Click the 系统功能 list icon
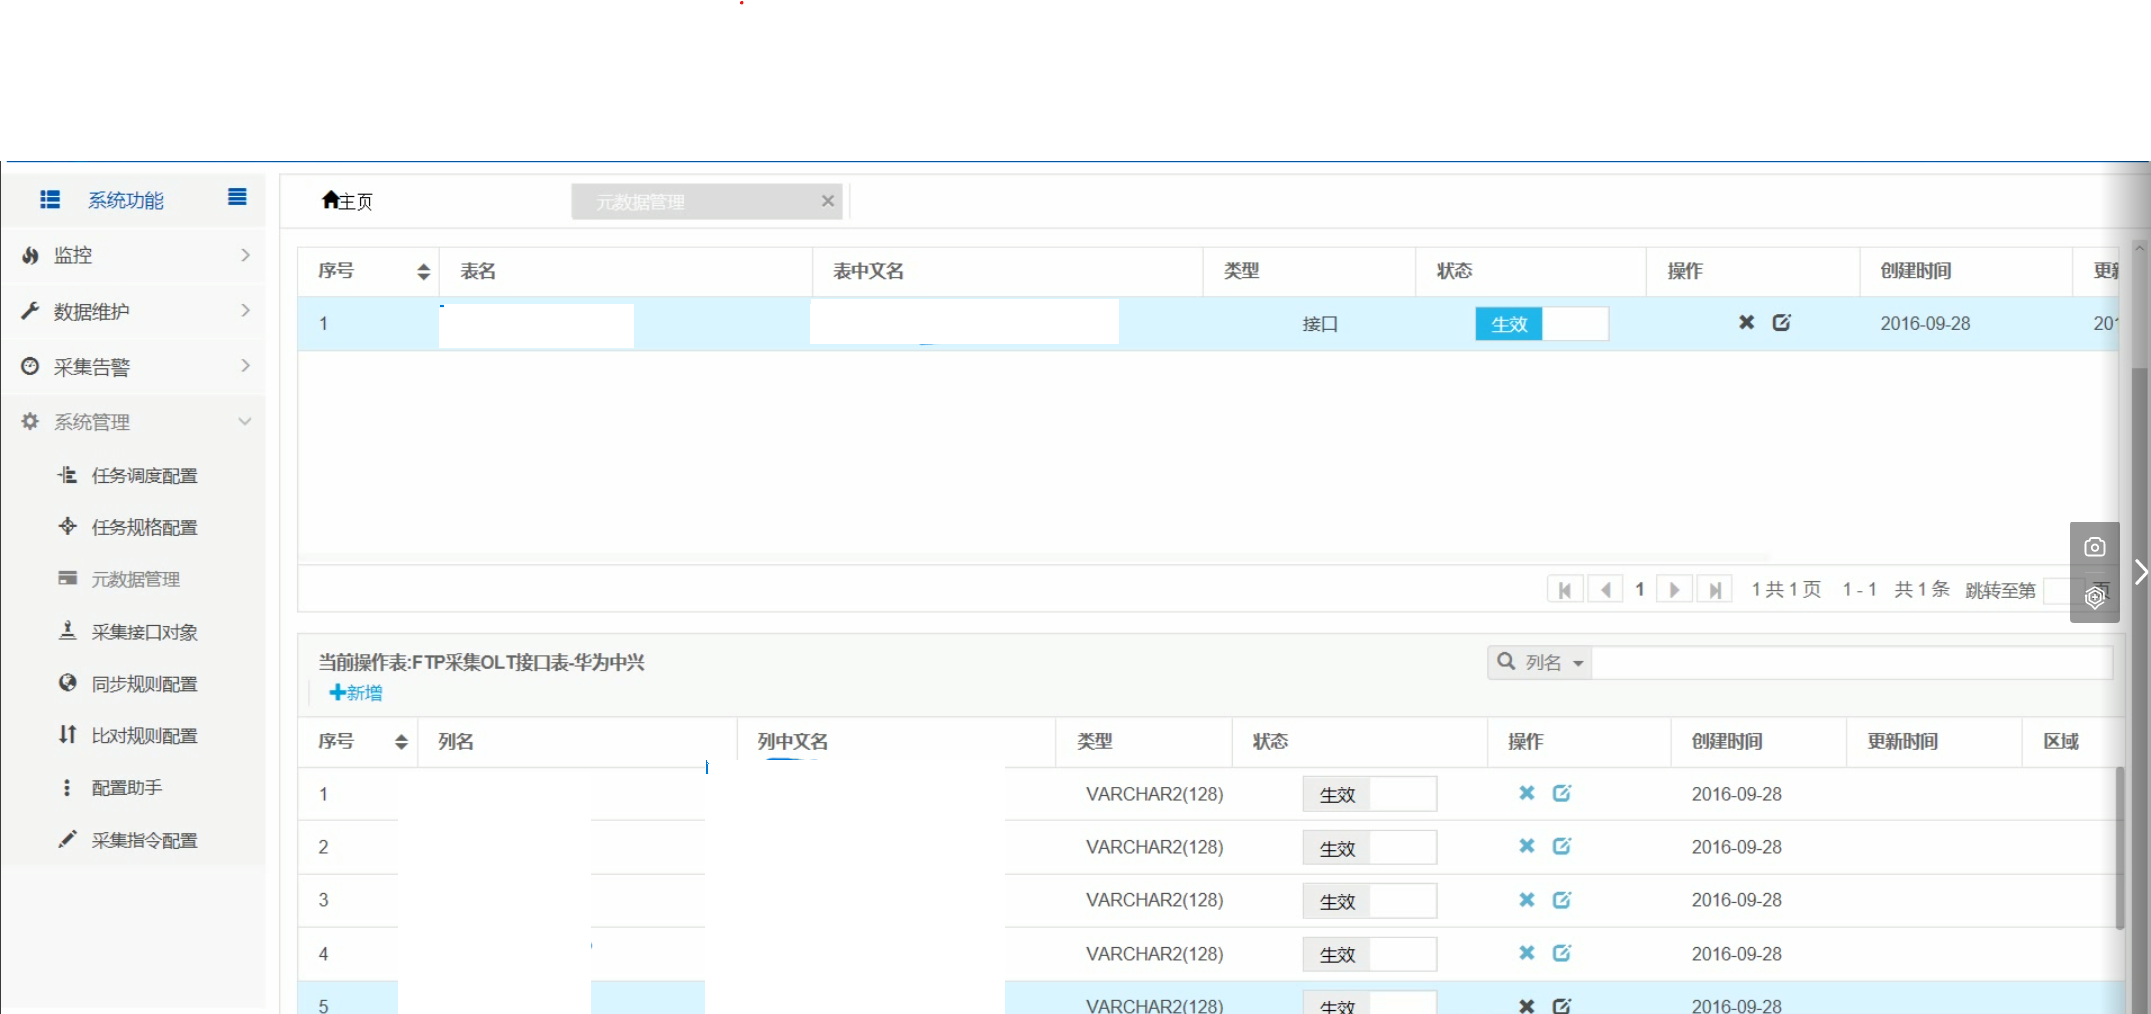 click(x=50, y=200)
